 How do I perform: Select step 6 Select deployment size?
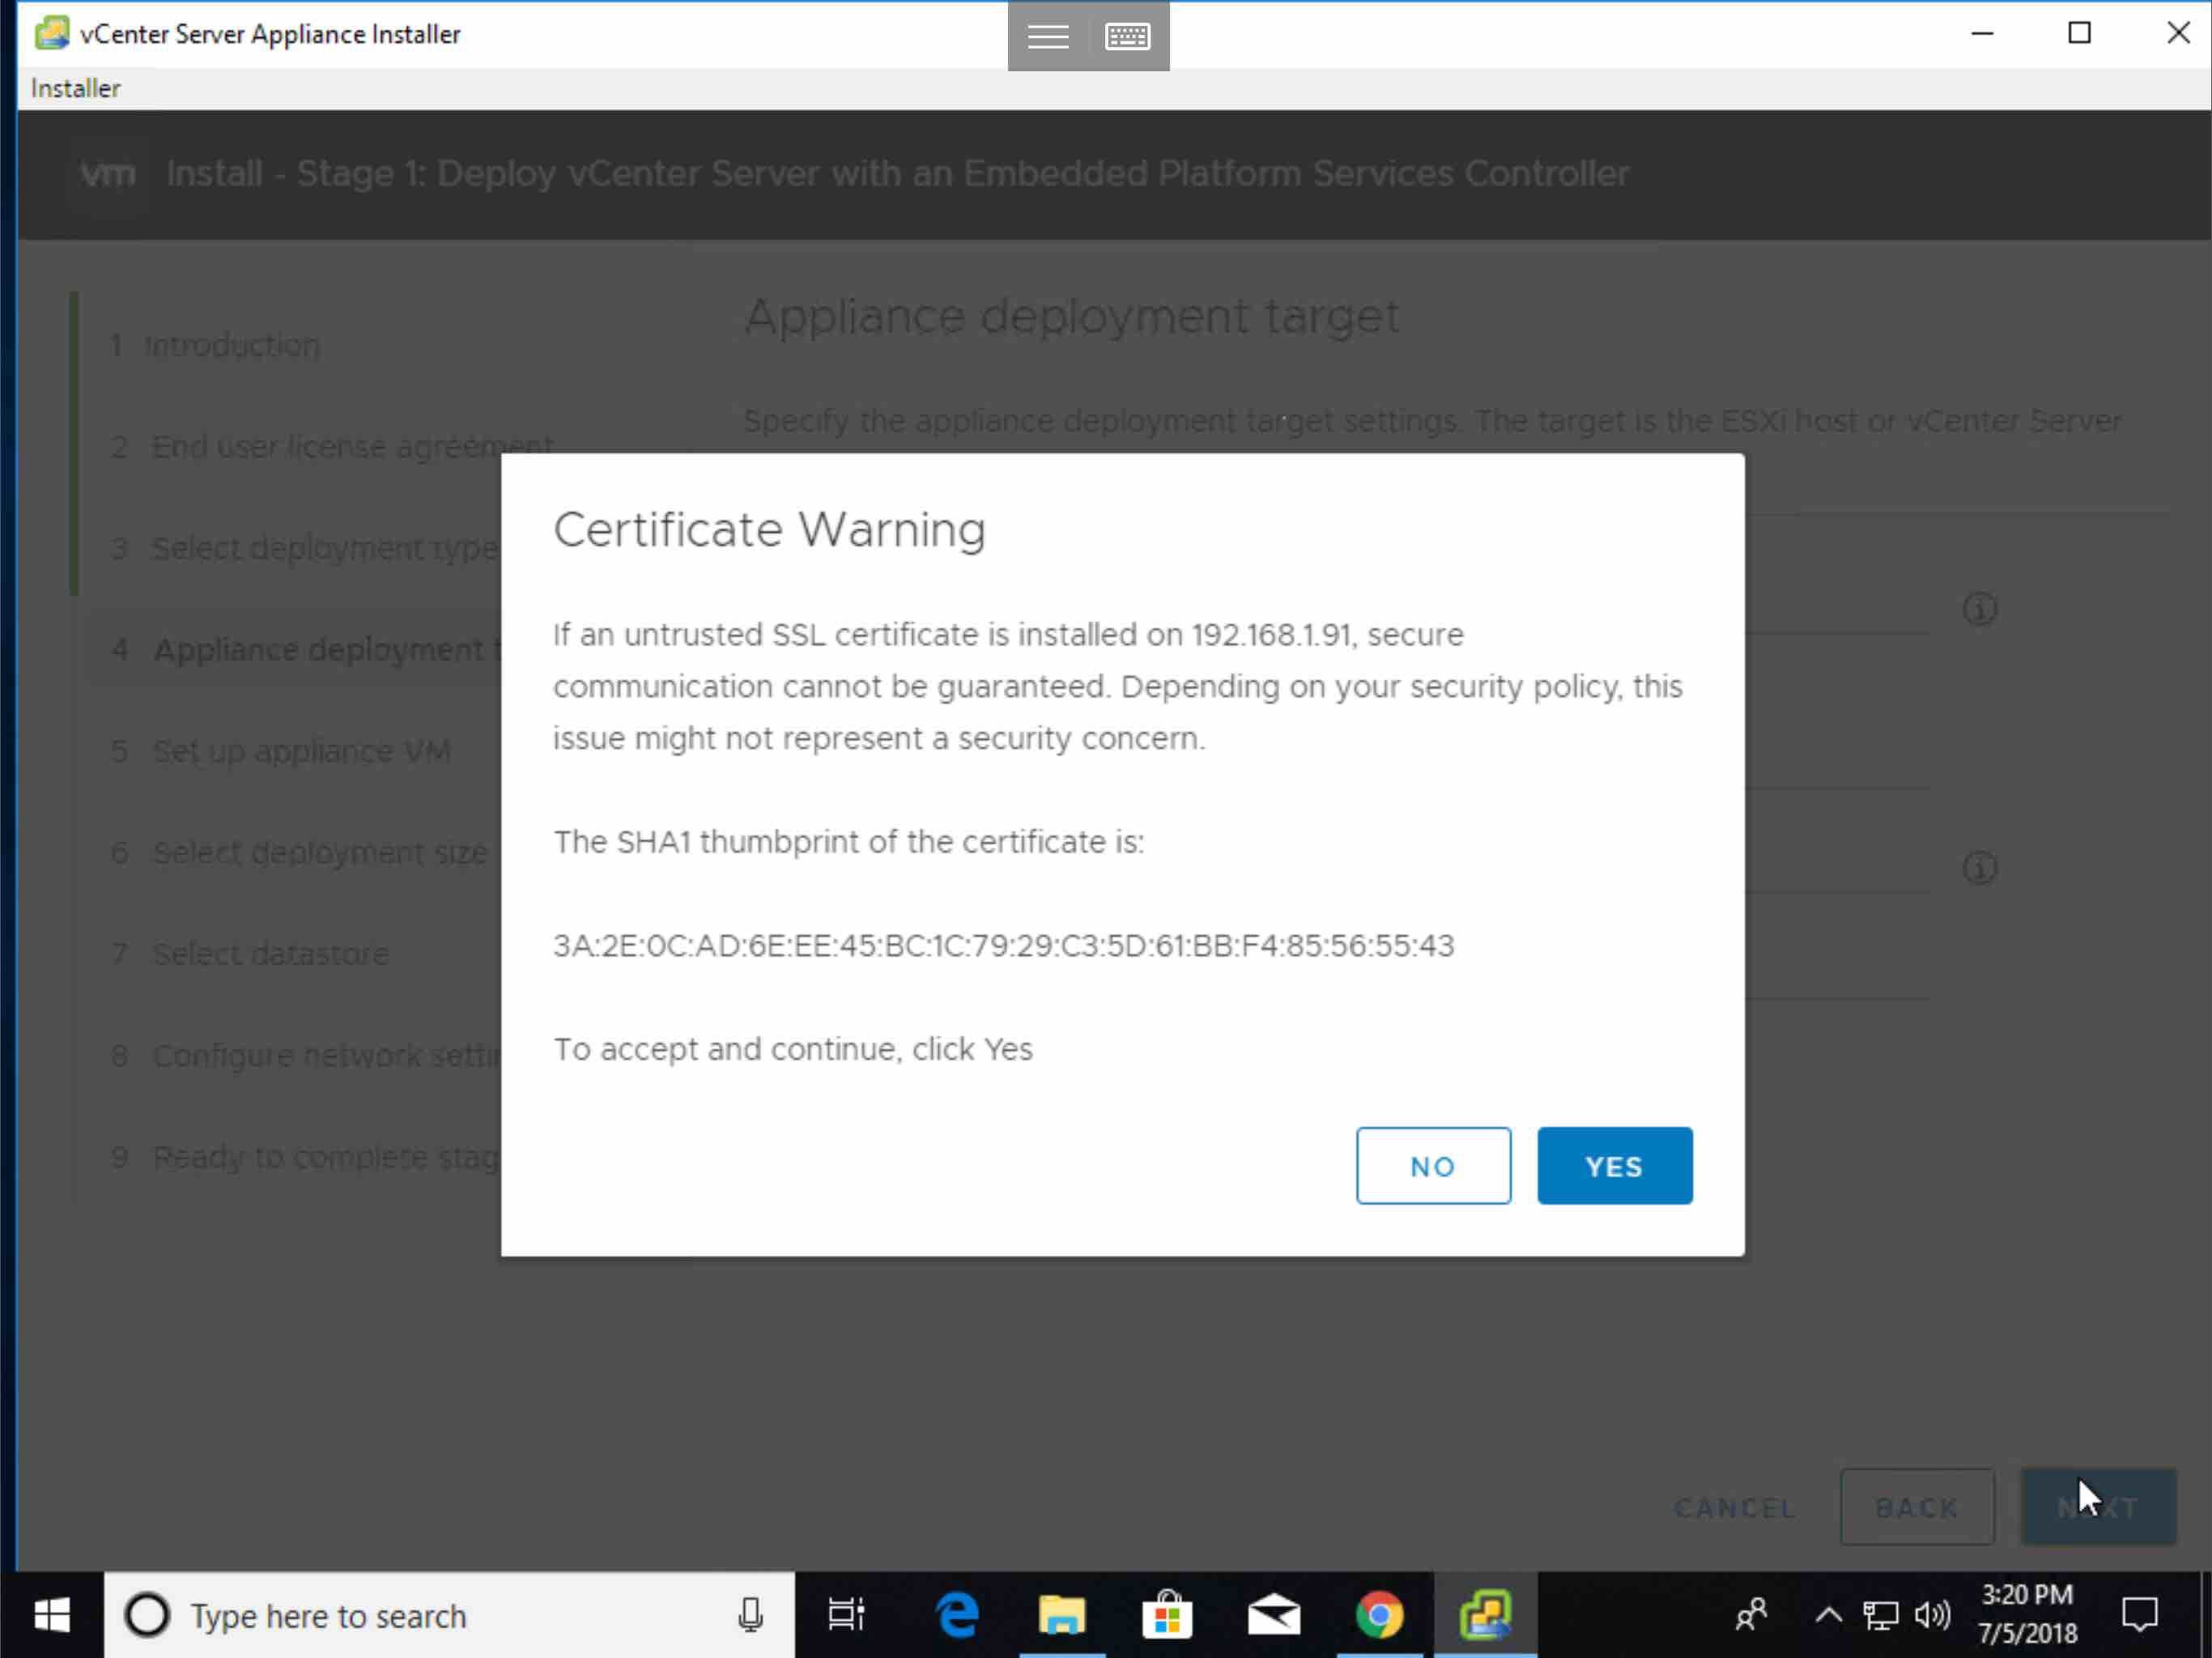click(x=300, y=852)
